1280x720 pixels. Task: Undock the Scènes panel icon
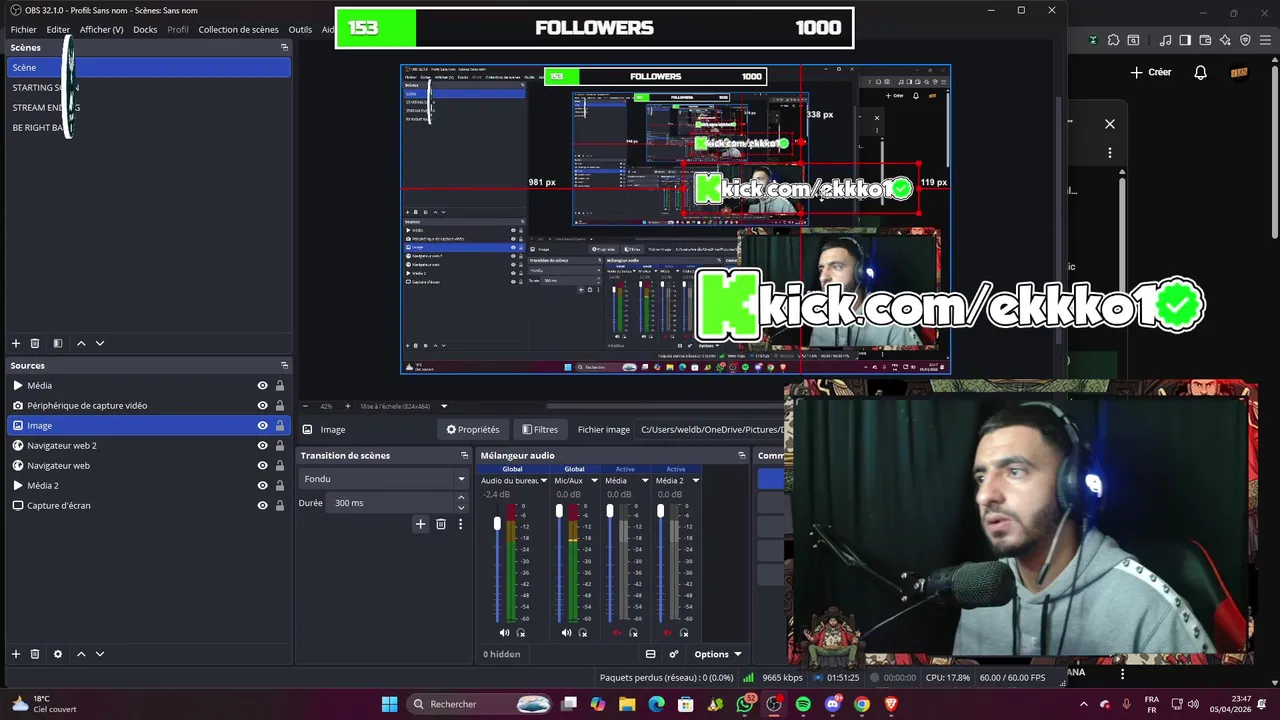pos(284,47)
